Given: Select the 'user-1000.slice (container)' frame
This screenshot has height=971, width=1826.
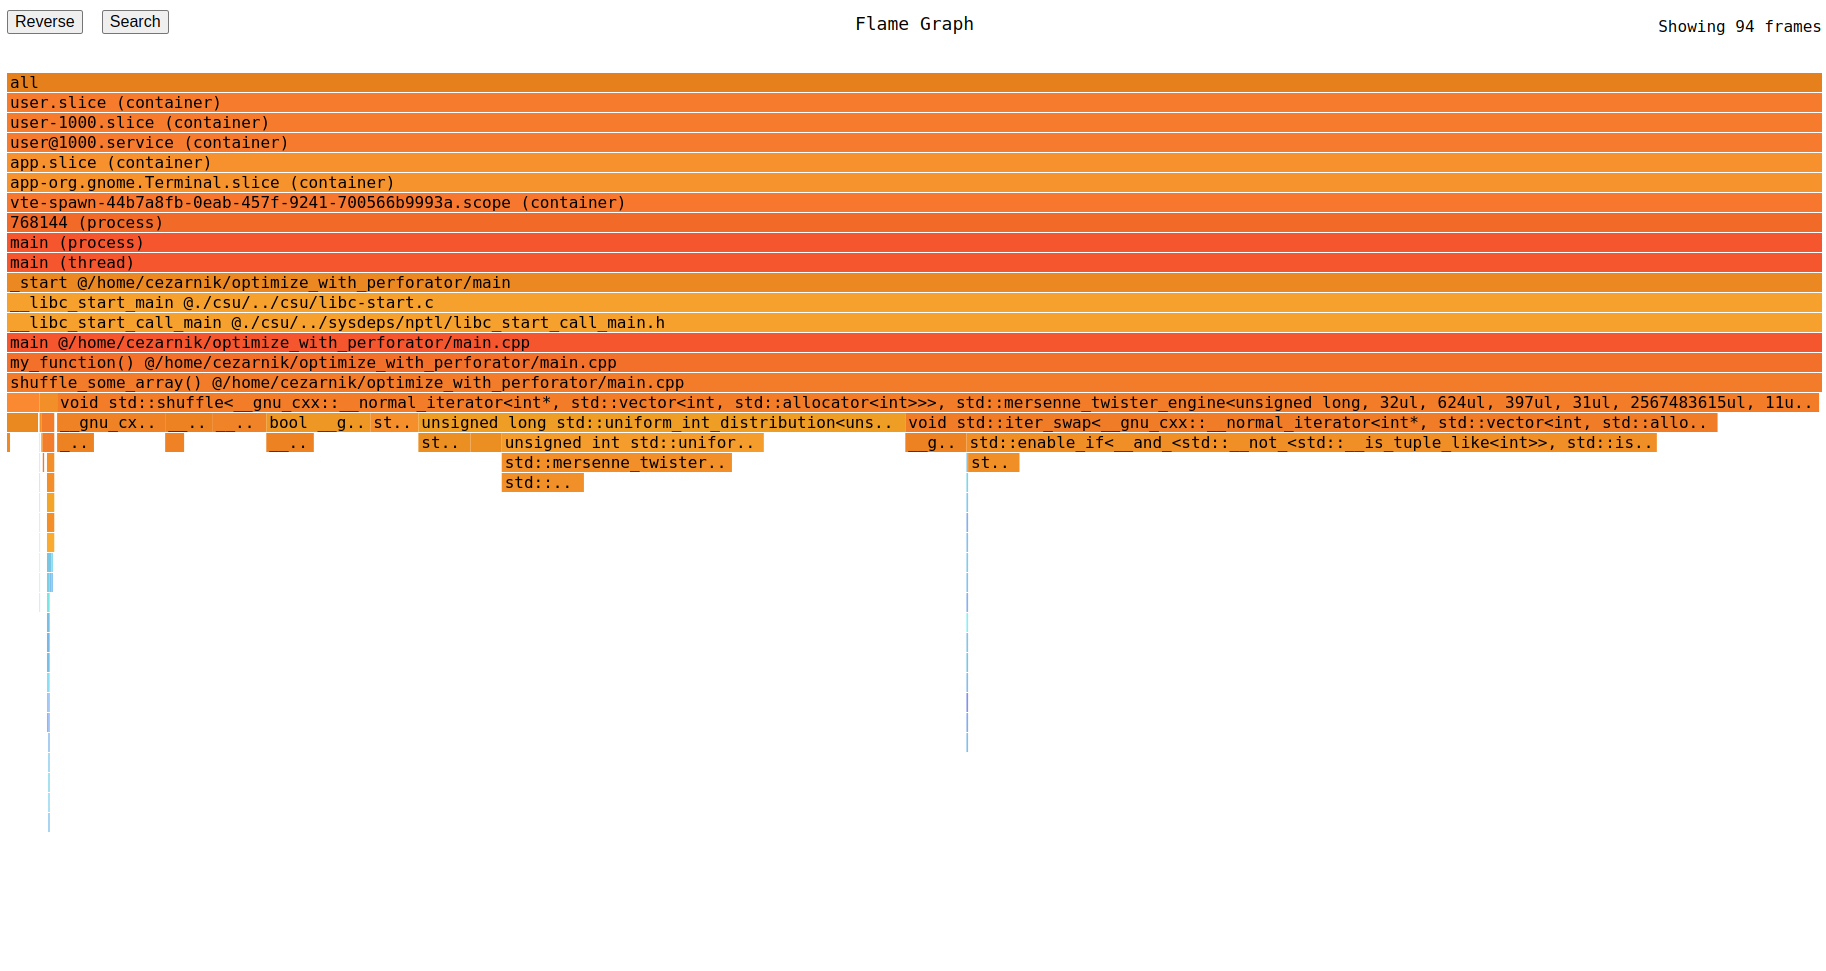Looking at the screenshot, I should click(x=900, y=122).
